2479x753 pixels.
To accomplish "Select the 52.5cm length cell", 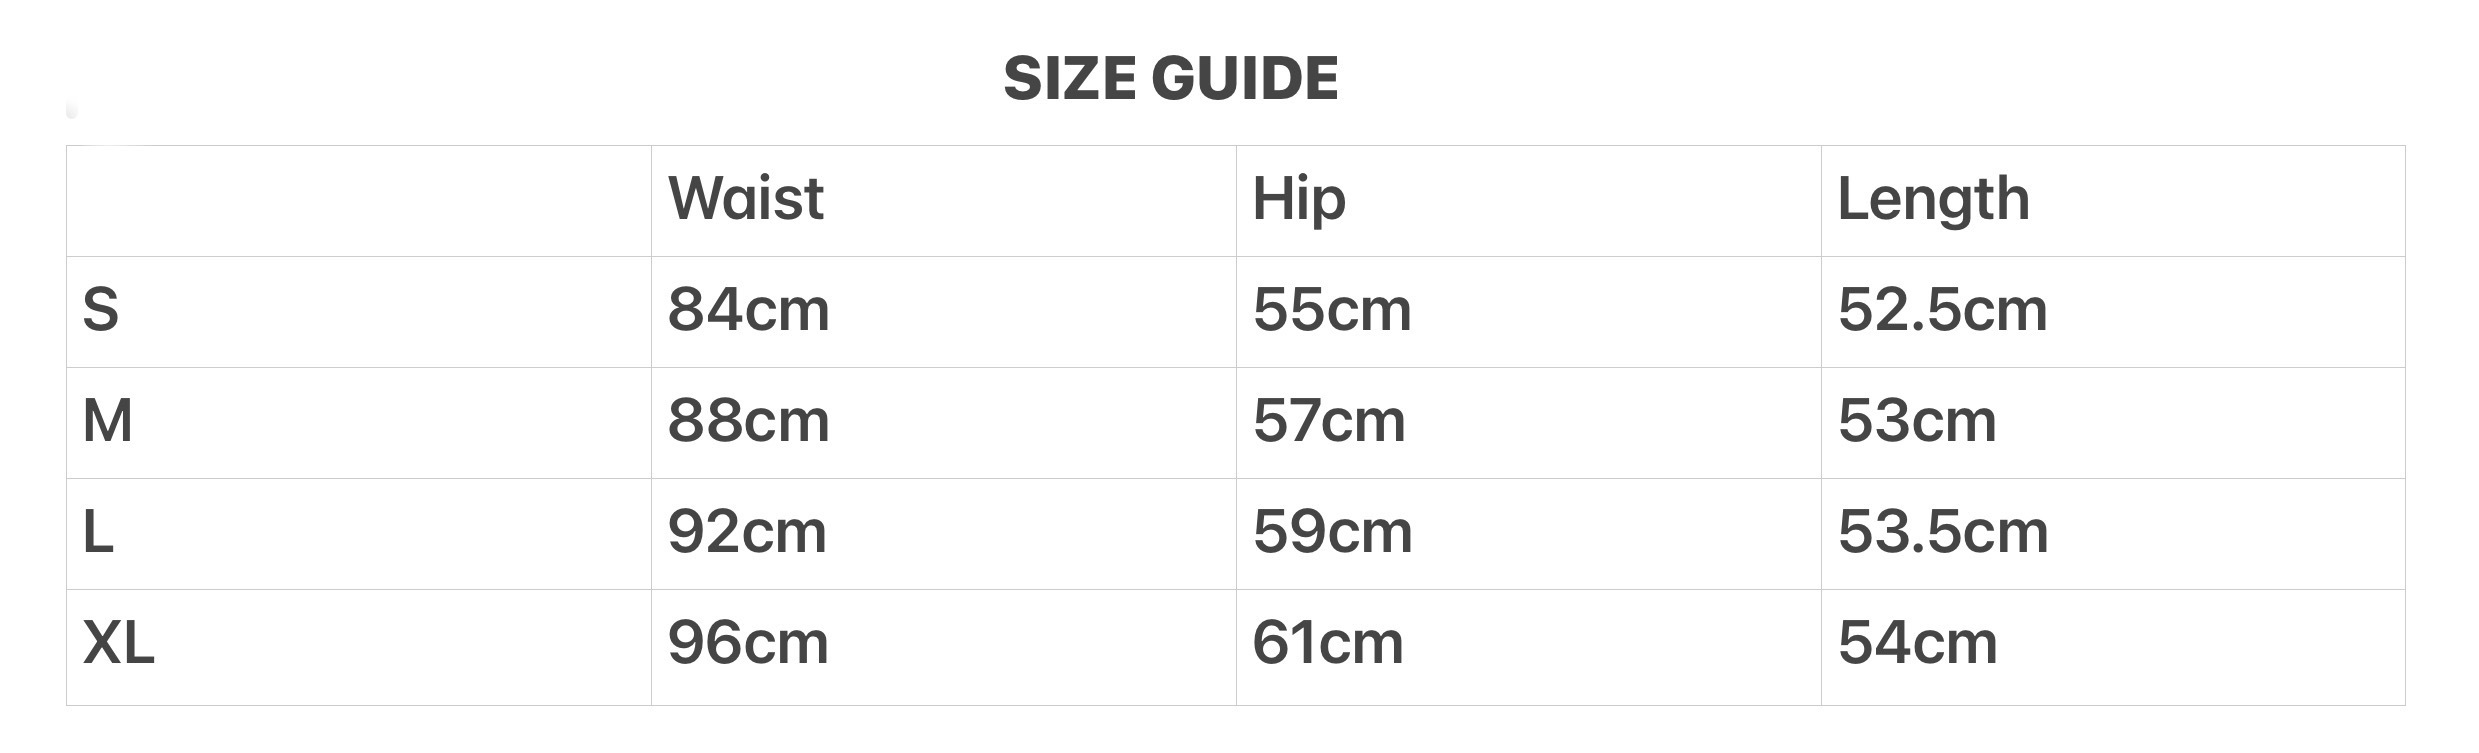I will 1943,309.
